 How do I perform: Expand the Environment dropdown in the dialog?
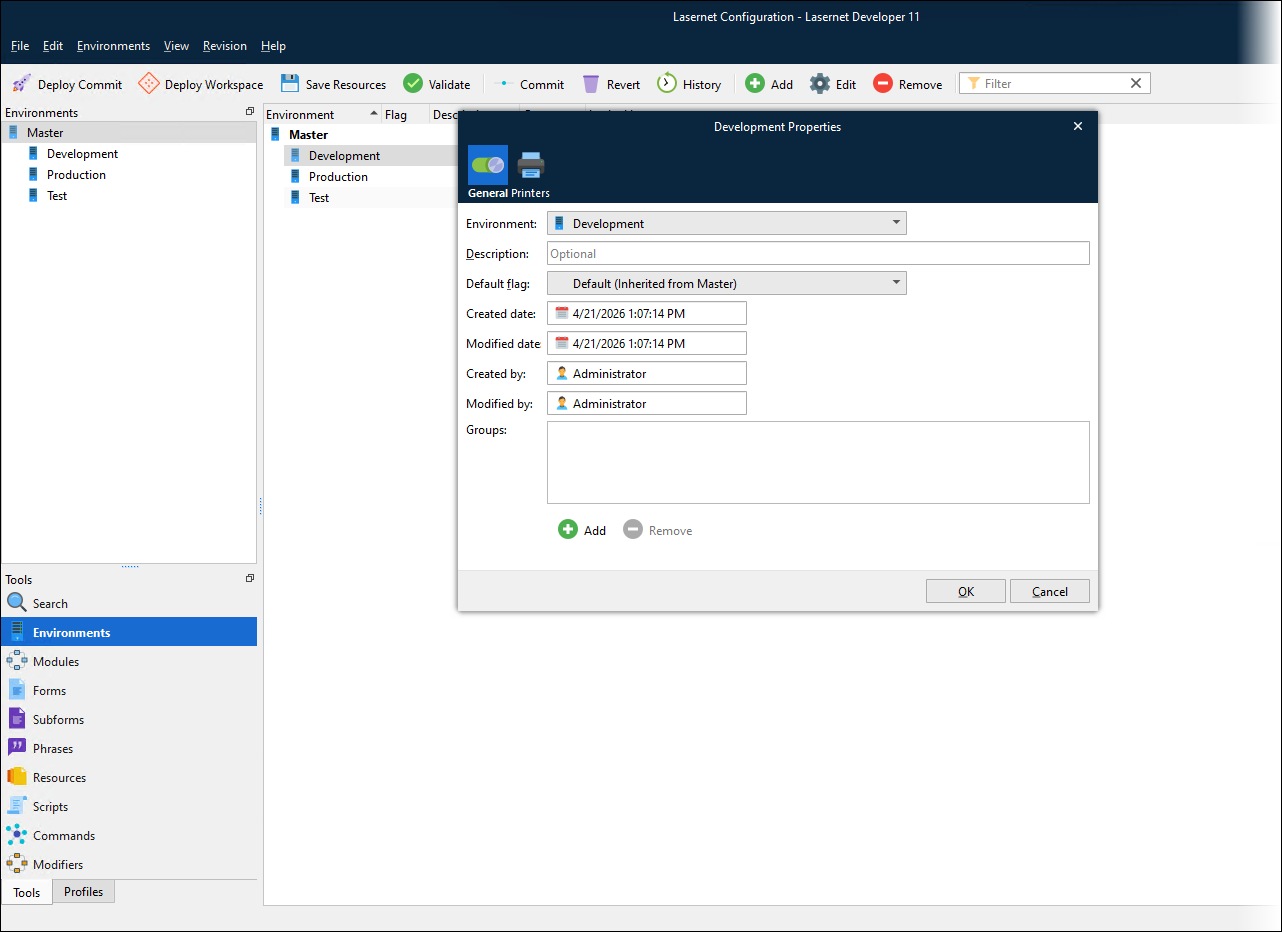[x=727, y=223]
